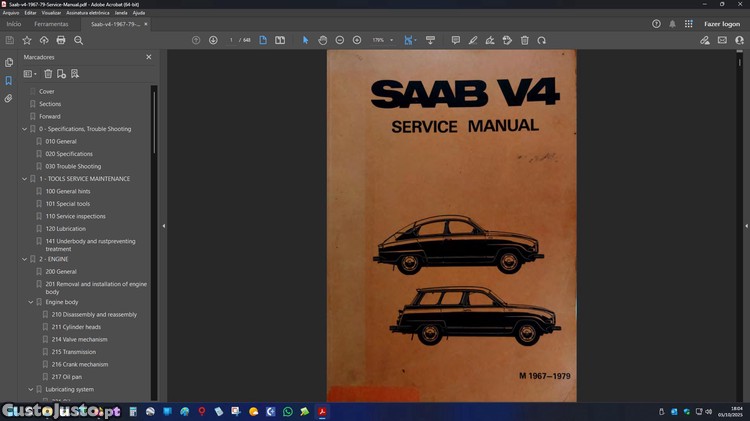The height and width of the screenshot is (421, 750).
Task: Click the page number input field
Action: (231, 40)
